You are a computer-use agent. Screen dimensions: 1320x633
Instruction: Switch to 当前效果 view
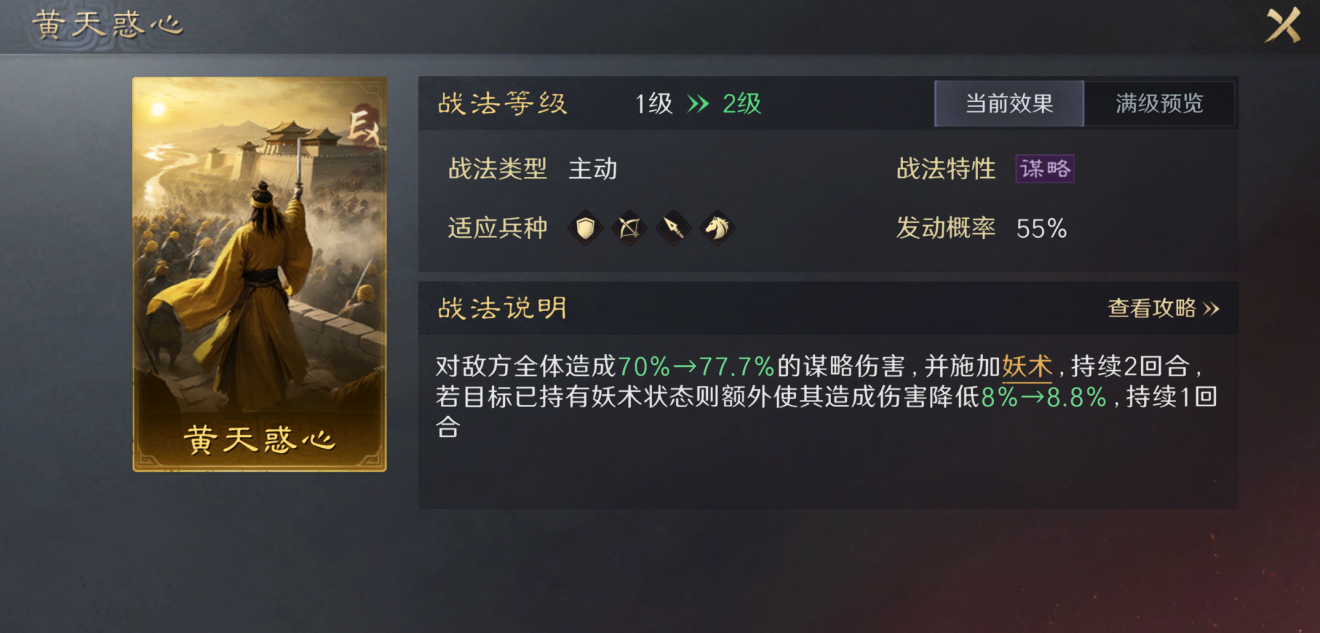(x=1009, y=104)
